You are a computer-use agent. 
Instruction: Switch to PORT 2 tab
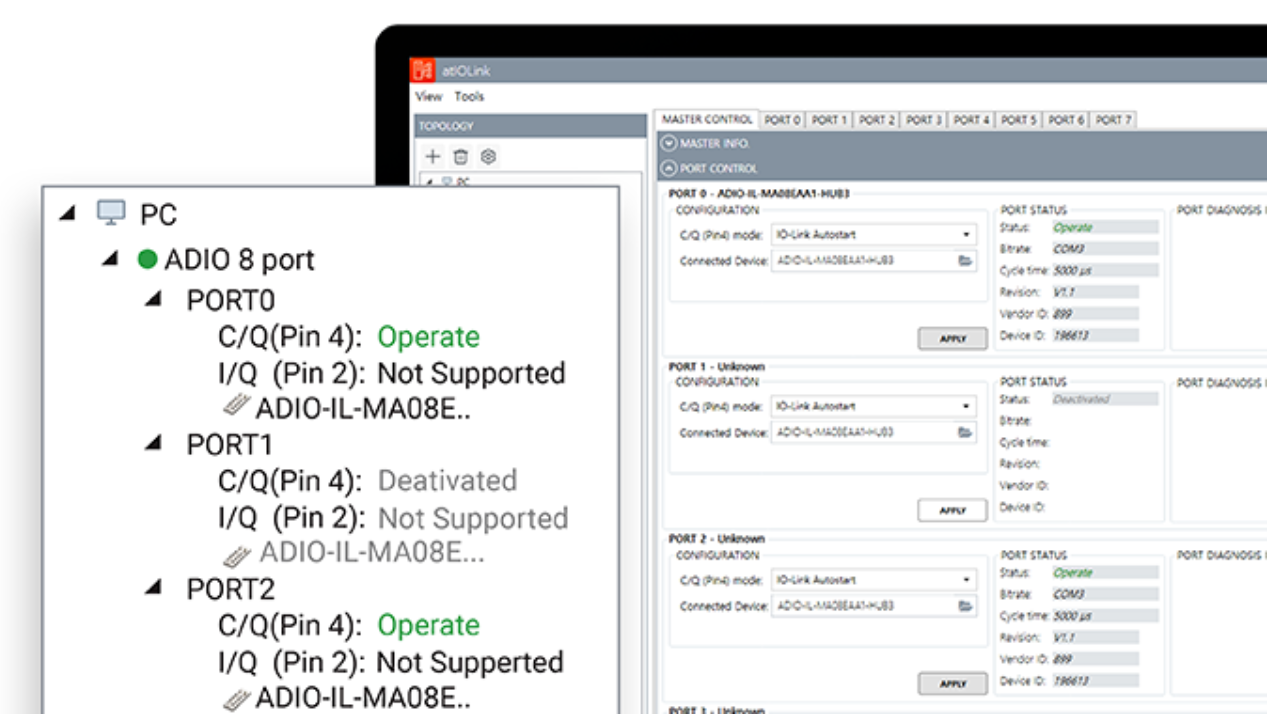pos(877,119)
